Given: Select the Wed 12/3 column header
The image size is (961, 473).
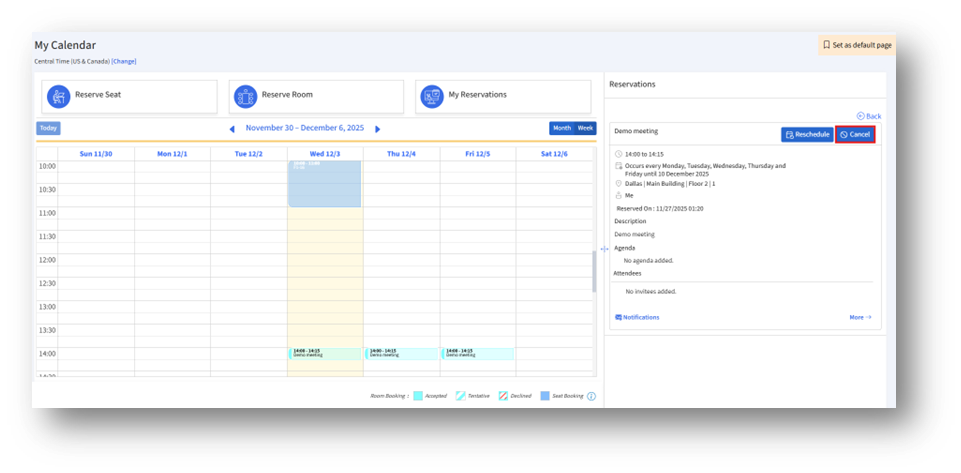Looking at the screenshot, I should coord(324,153).
